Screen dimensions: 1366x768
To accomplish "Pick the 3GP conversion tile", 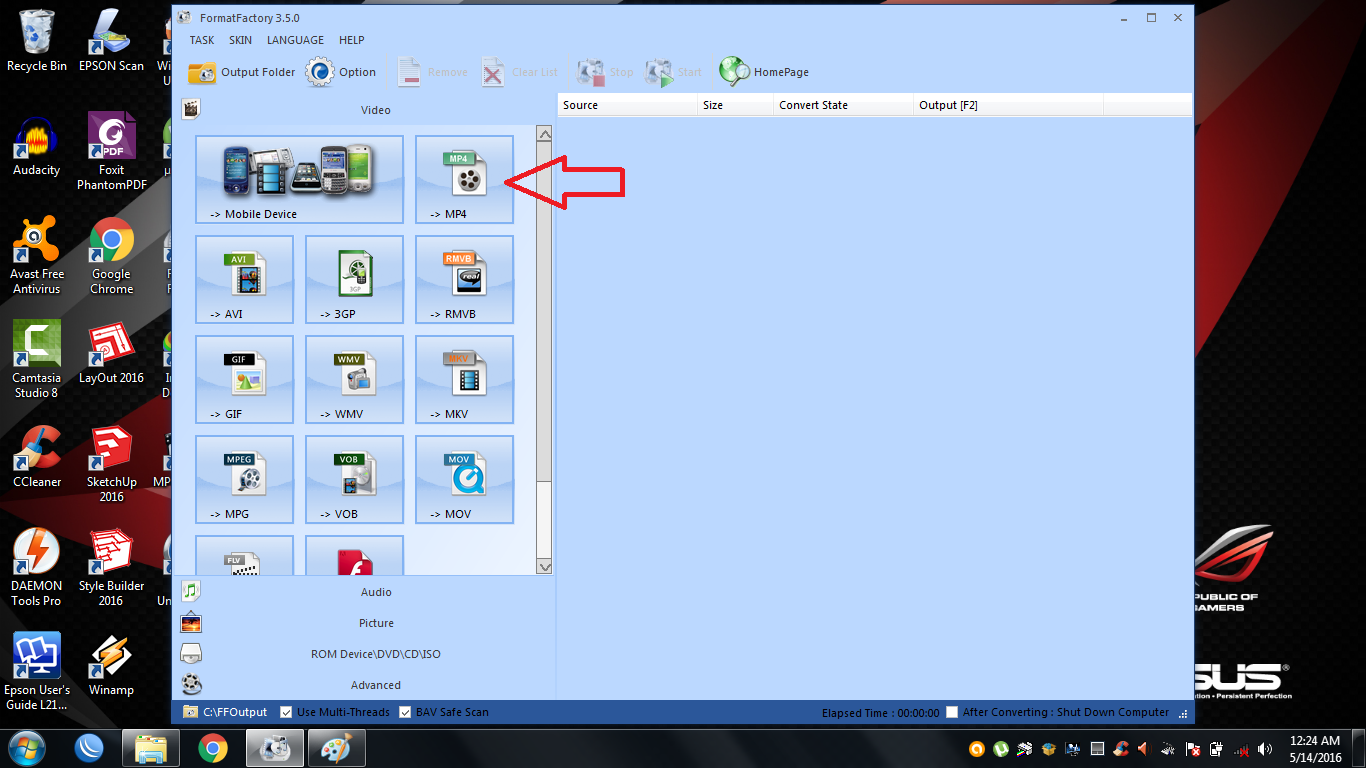I will click(354, 280).
